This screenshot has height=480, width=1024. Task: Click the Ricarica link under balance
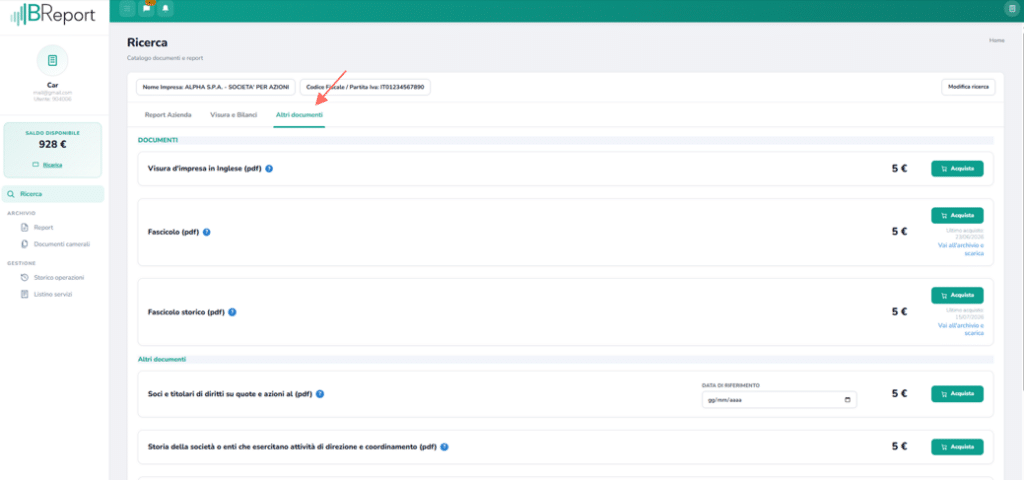coord(52,165)
